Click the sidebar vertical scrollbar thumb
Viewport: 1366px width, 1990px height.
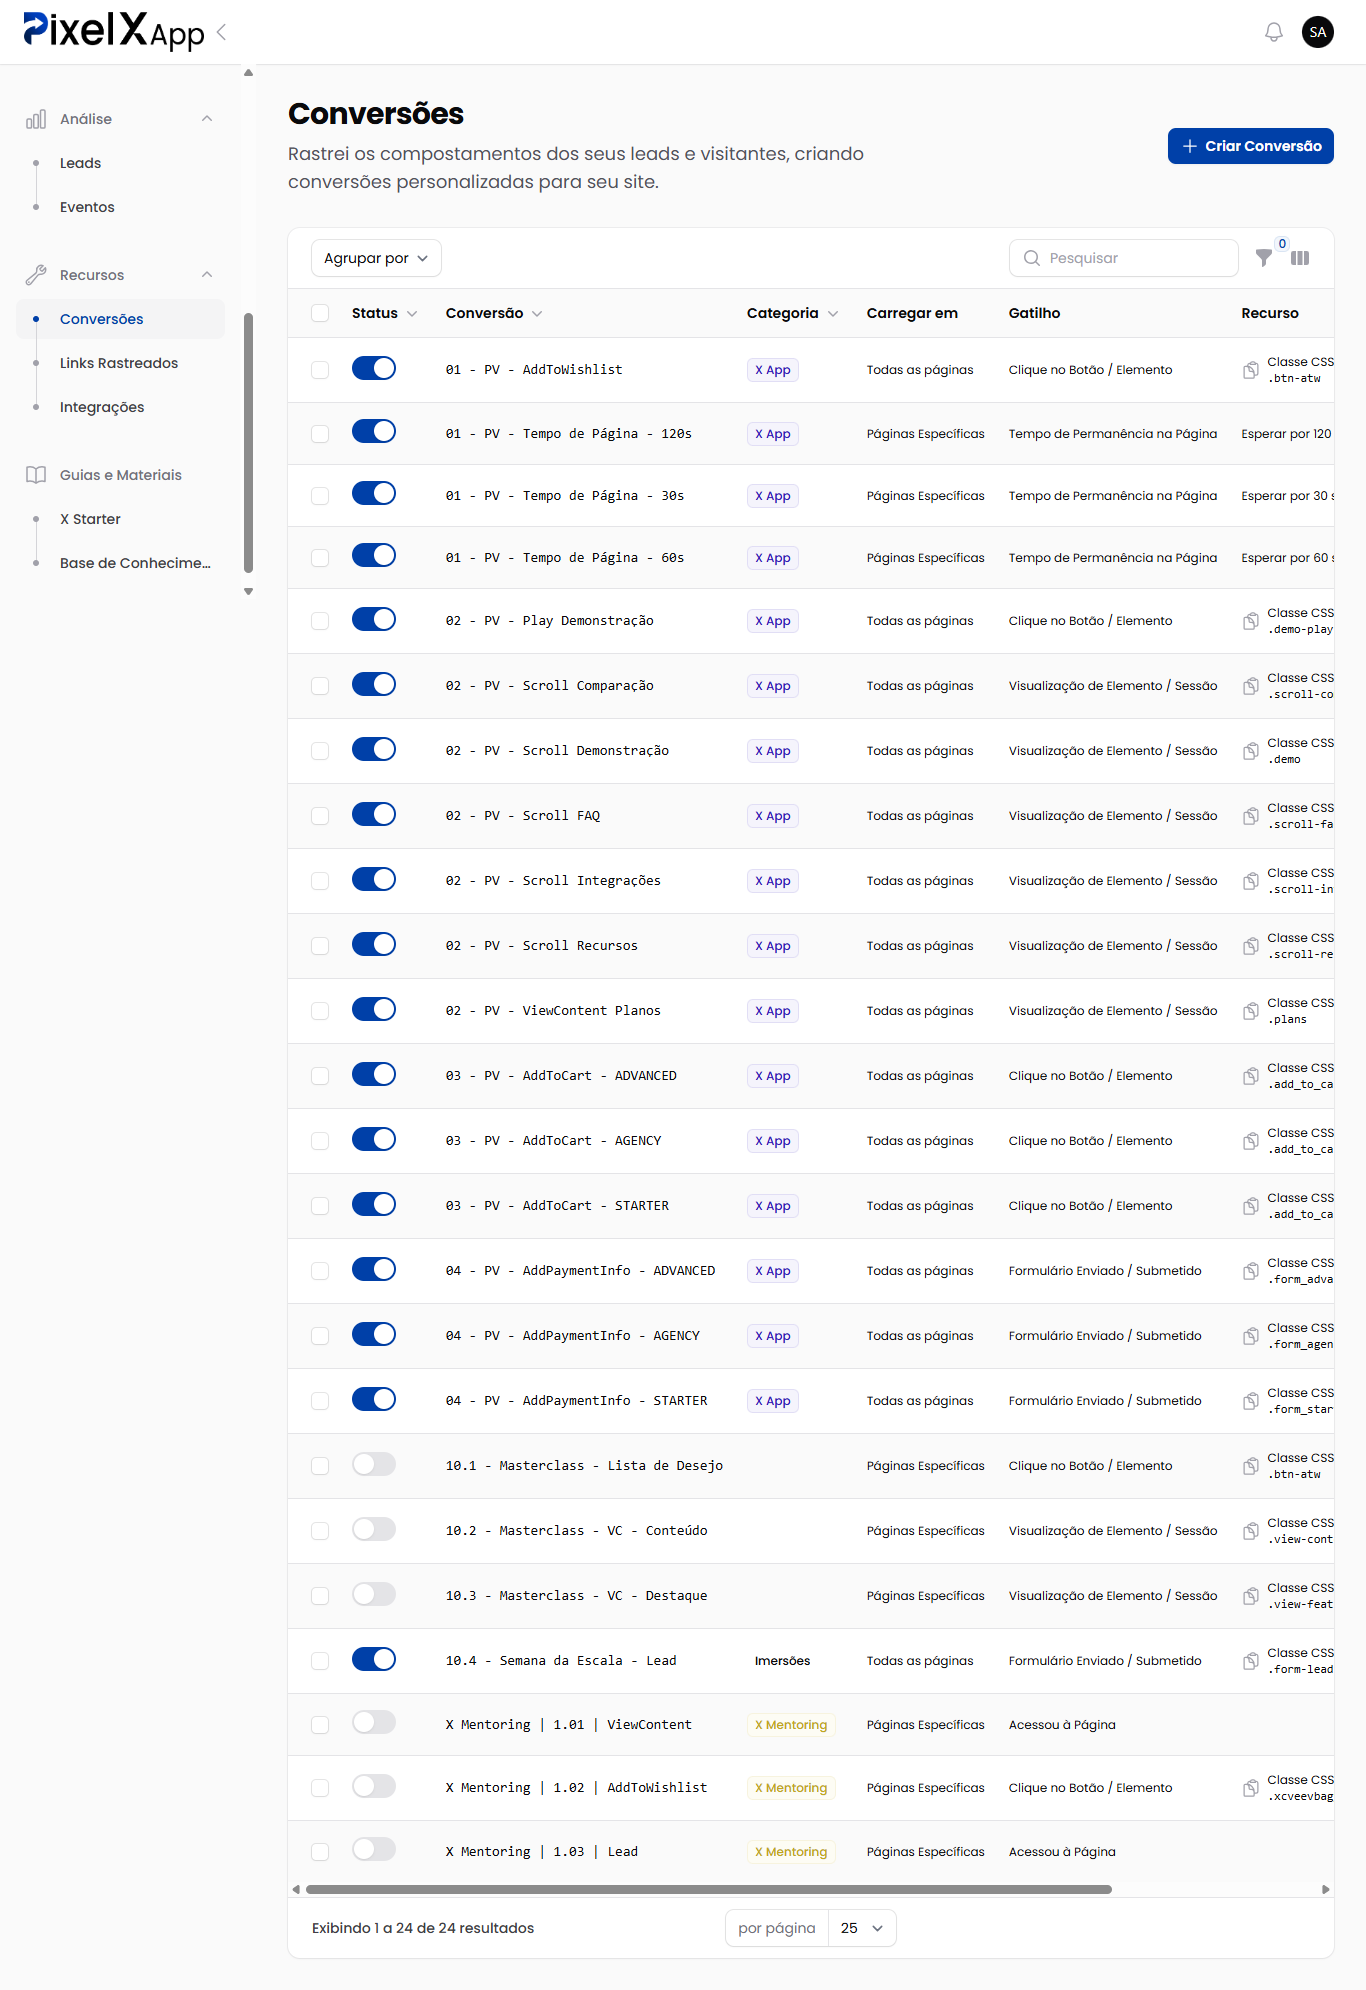point(248,442)
